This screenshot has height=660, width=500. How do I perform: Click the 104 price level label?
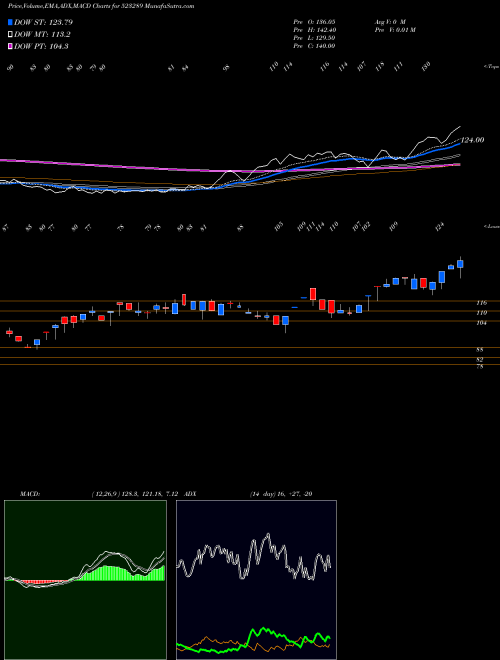coord(482,323)
